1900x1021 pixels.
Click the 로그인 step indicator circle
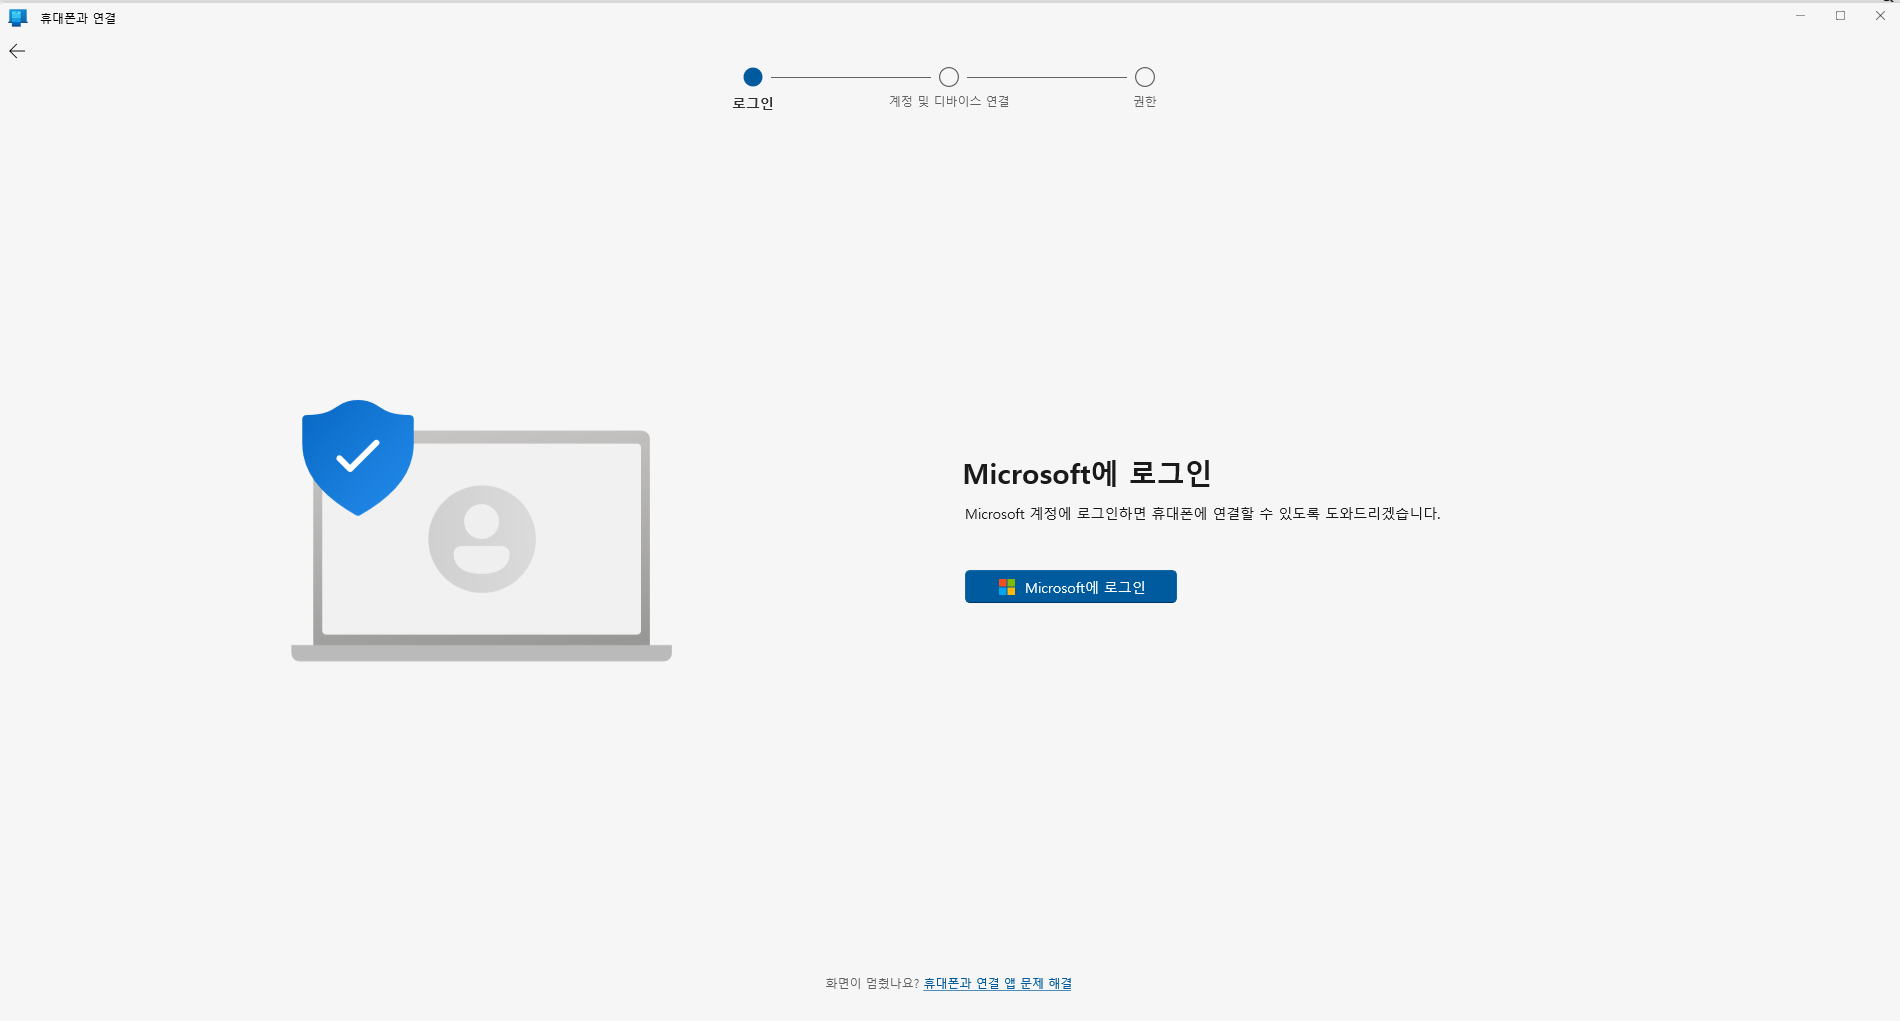[x=753, y=77]
